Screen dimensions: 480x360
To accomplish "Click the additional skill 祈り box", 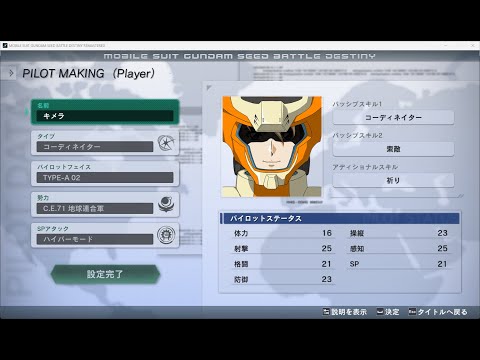I will (393, 180).
